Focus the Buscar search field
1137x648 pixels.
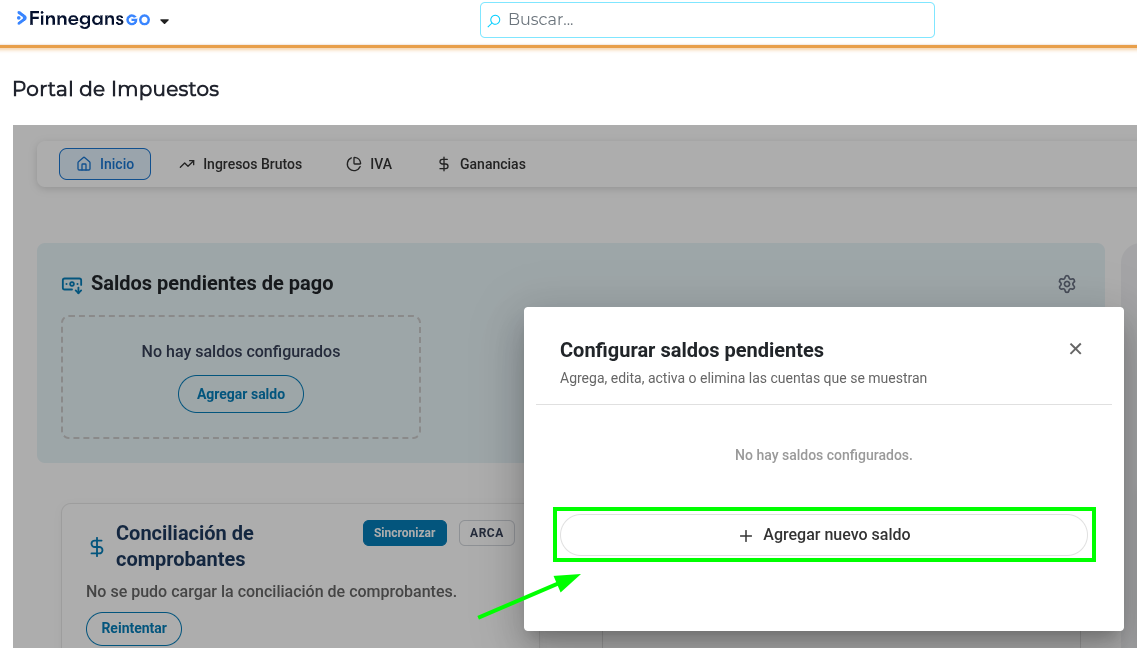[707, 20]
